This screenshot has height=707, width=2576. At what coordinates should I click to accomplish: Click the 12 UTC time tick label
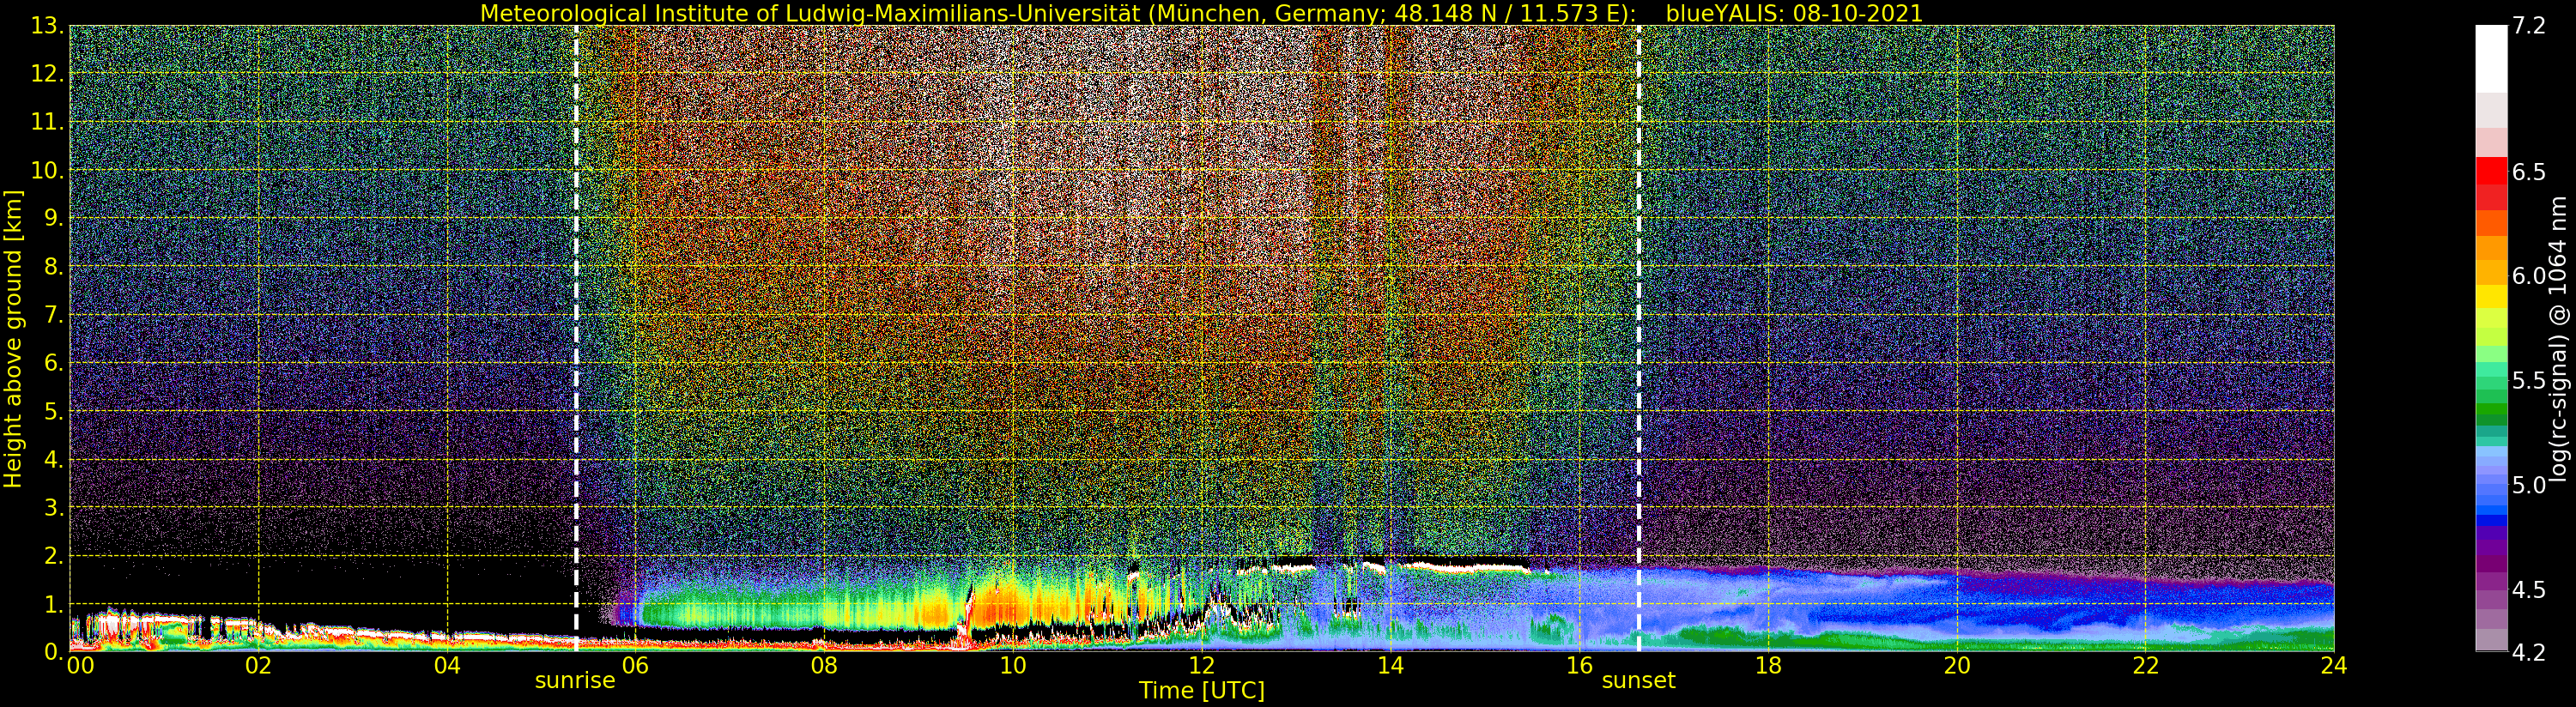point(1202,666)
